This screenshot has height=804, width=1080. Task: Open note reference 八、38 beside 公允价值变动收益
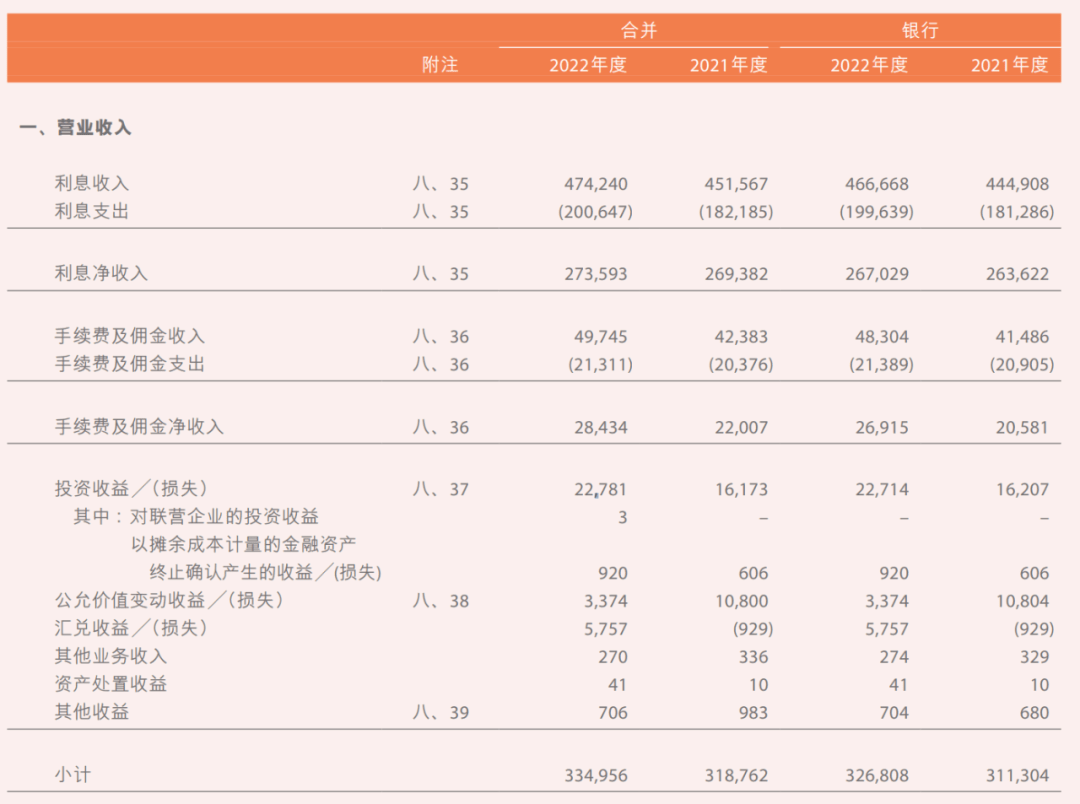click(442, 601)
